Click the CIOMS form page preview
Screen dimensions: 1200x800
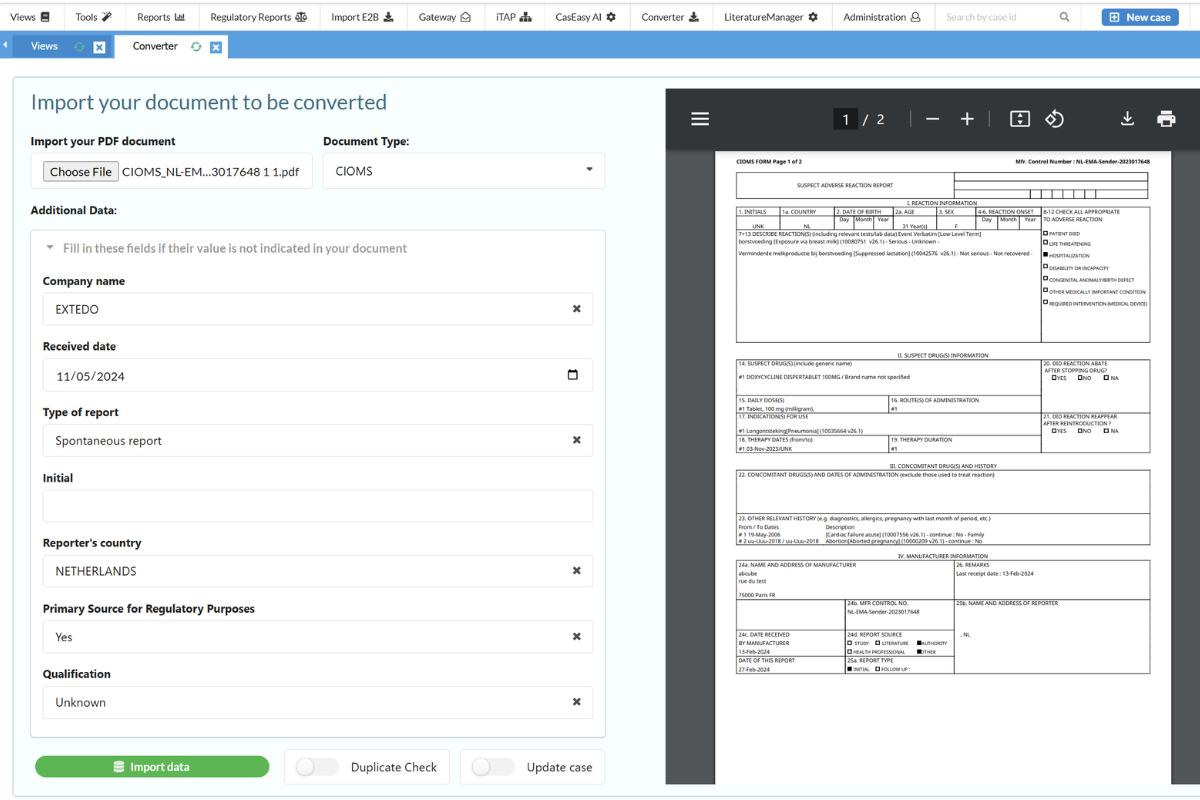(x=942, y=467)
